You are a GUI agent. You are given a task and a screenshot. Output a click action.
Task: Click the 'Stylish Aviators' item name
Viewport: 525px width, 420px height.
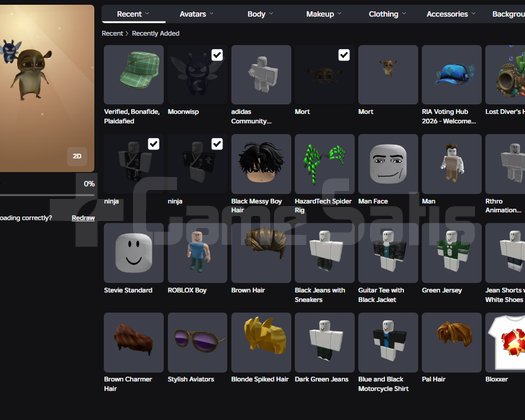pyautogui.click(x=191, y=379)
